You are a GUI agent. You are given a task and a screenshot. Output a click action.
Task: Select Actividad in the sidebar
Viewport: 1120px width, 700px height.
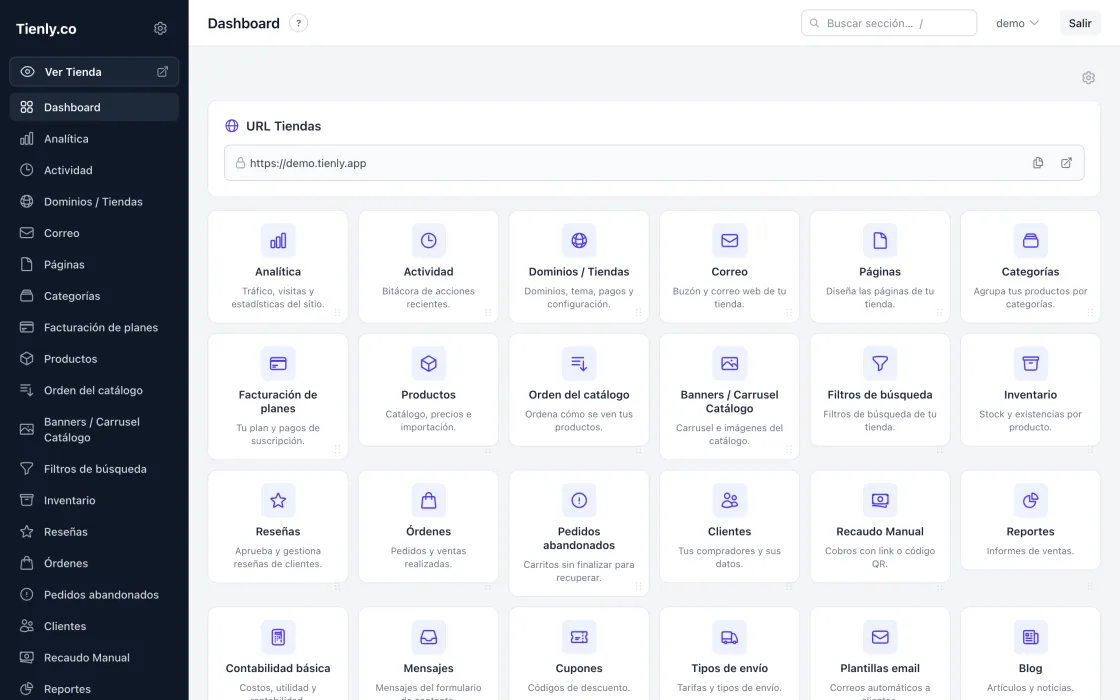click(x=94, y=170)
